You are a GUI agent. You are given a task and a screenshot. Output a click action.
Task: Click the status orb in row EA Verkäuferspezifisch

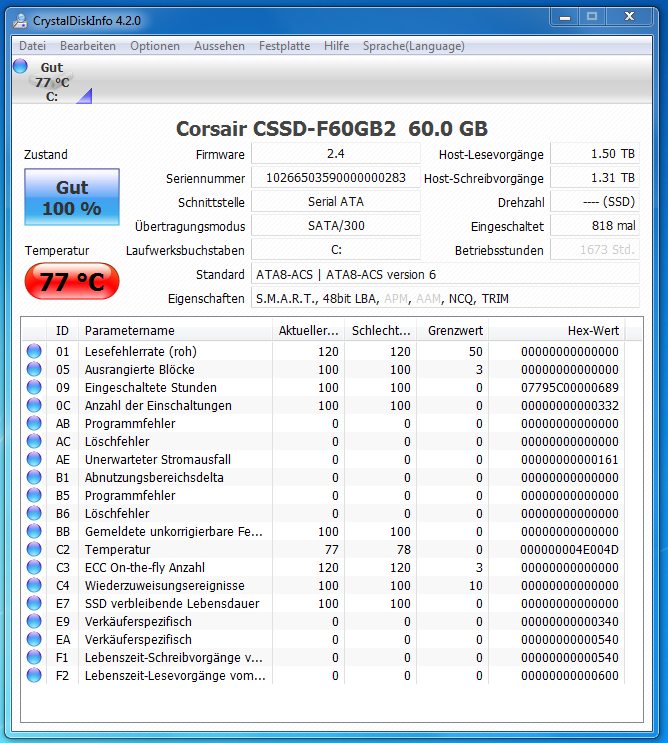click(x=34, y=639)
